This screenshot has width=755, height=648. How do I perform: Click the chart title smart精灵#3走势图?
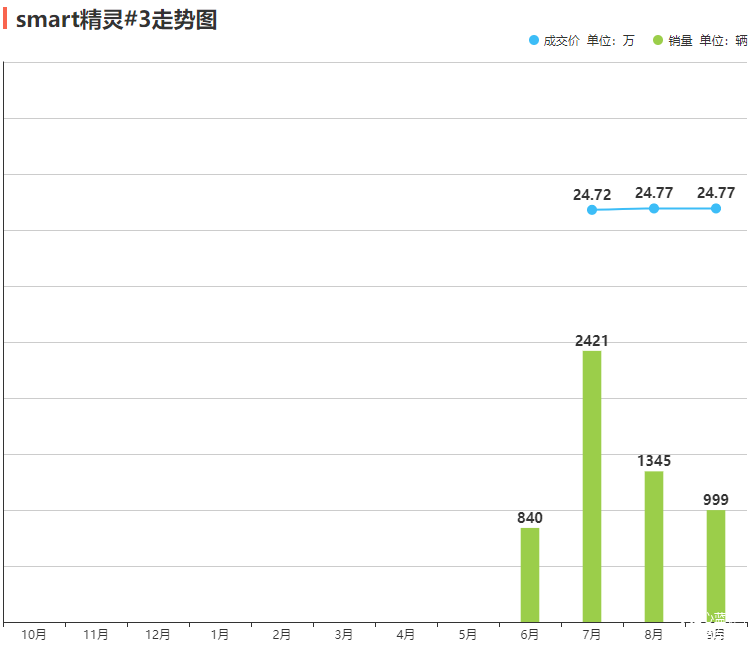[116, 19]
